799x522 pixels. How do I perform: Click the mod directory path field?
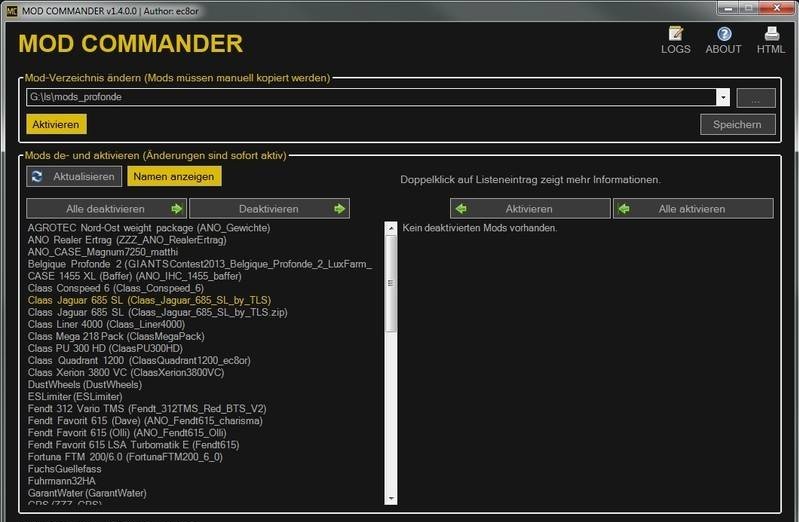click(370, 98)
